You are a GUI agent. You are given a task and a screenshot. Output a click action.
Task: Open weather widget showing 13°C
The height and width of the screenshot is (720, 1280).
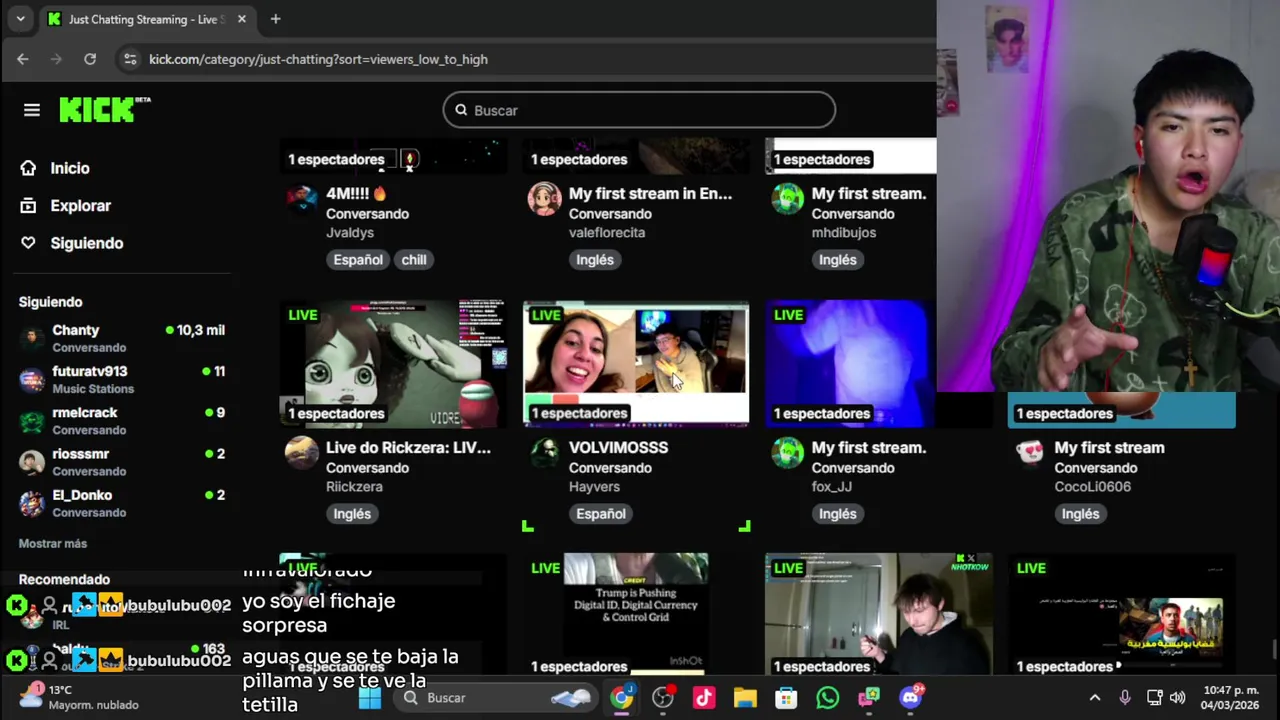[x=80, y=697]
